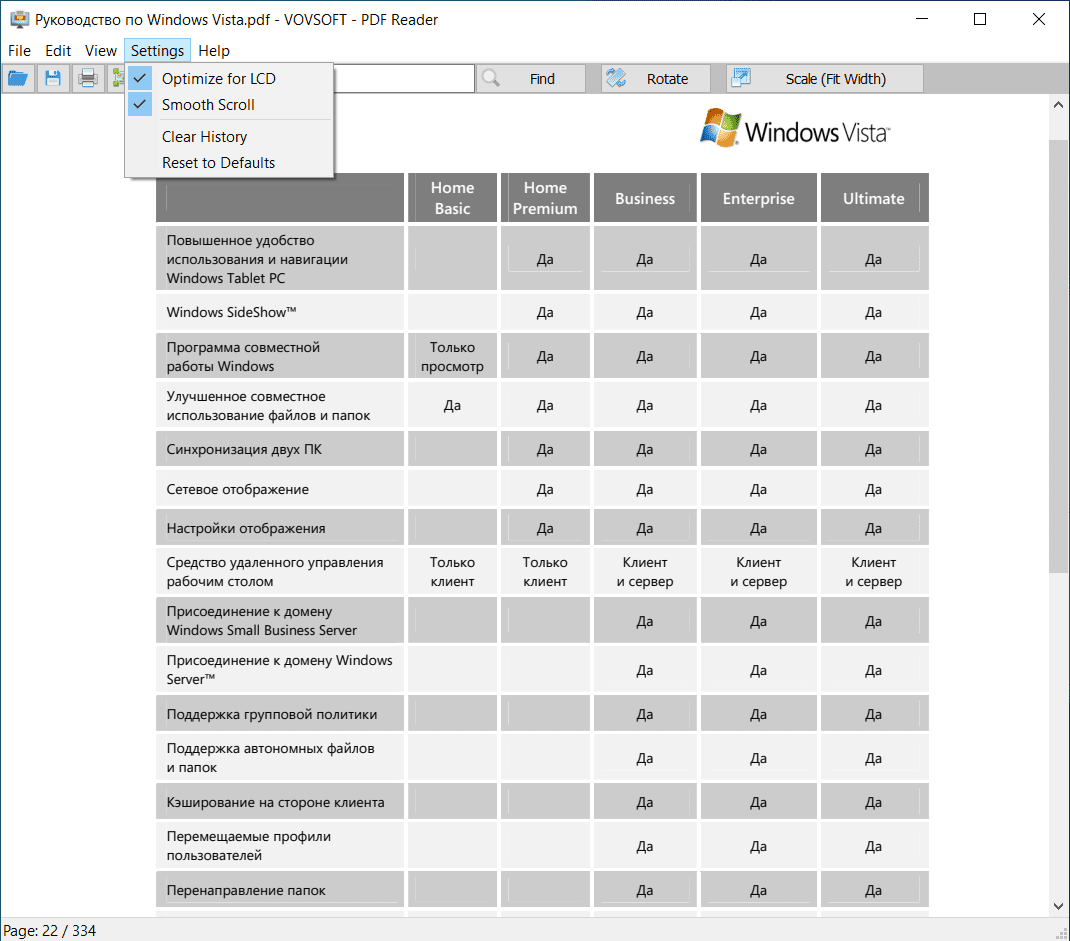The height and width of the screenshot is (941, 1070).
Task: Close the open Settings menu
Action: point(157,50)
